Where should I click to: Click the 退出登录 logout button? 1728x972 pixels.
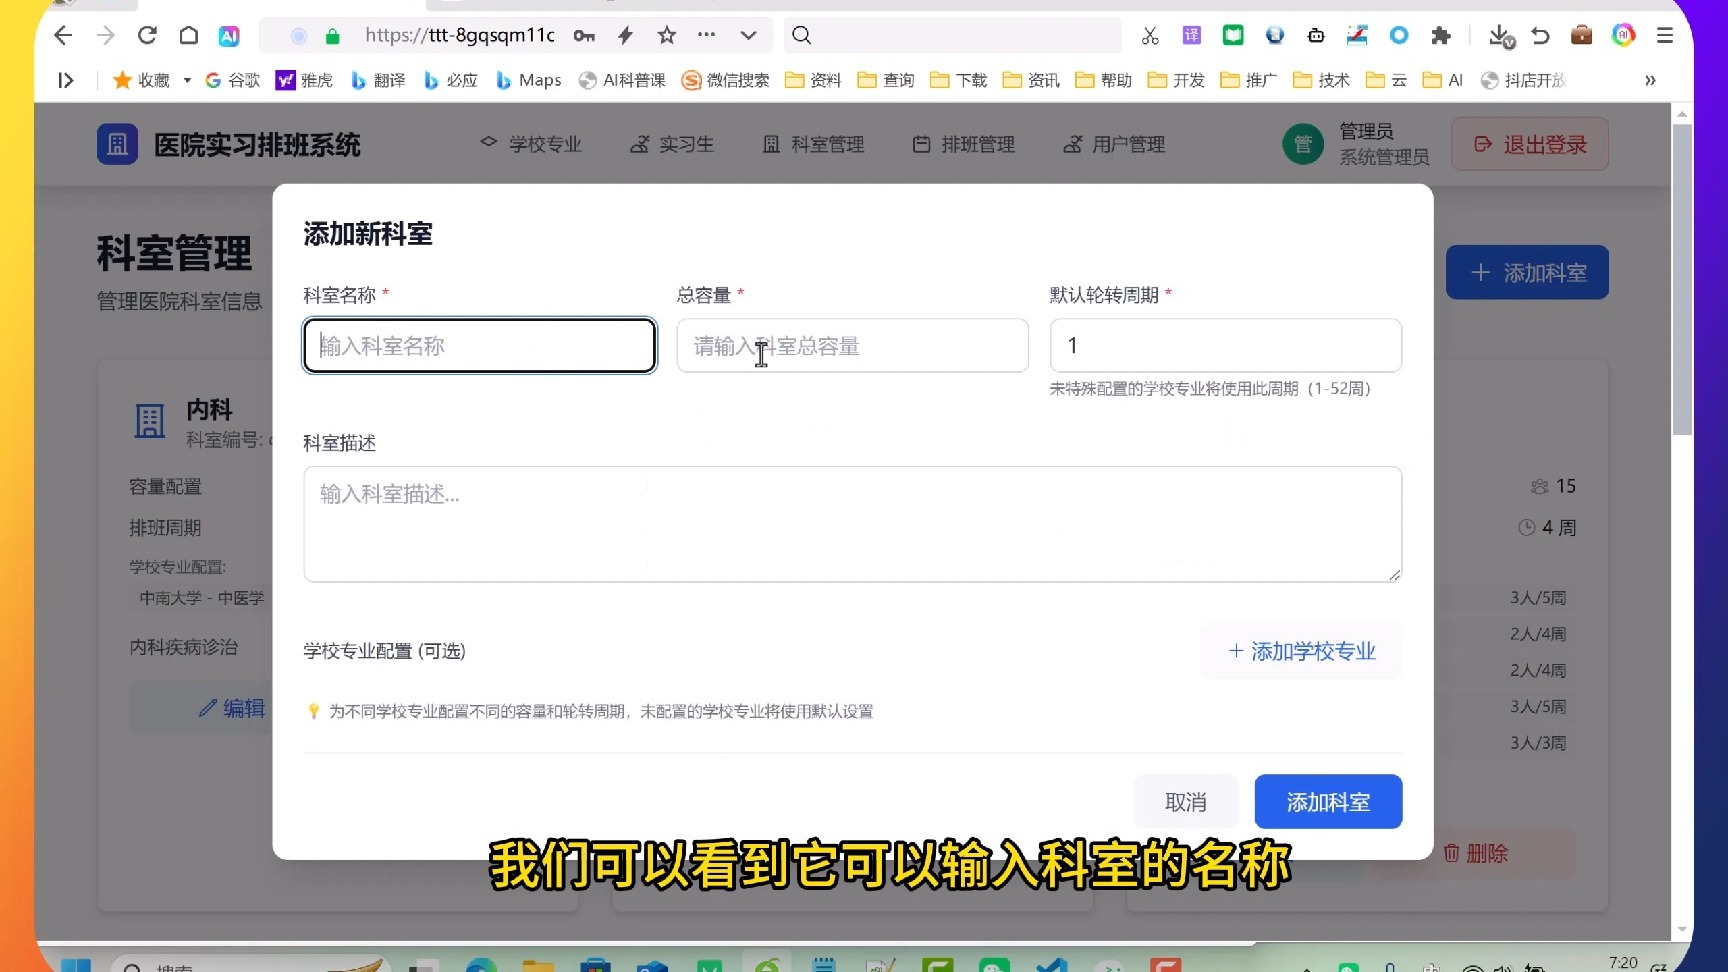pyautogui.click(x=1528, y=144)
